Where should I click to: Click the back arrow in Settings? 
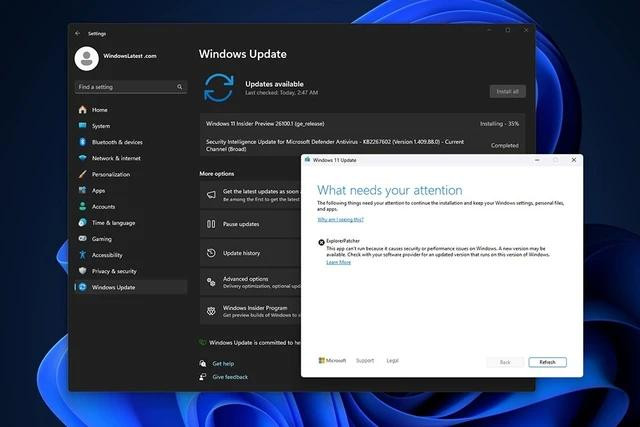tap(78, 33)
